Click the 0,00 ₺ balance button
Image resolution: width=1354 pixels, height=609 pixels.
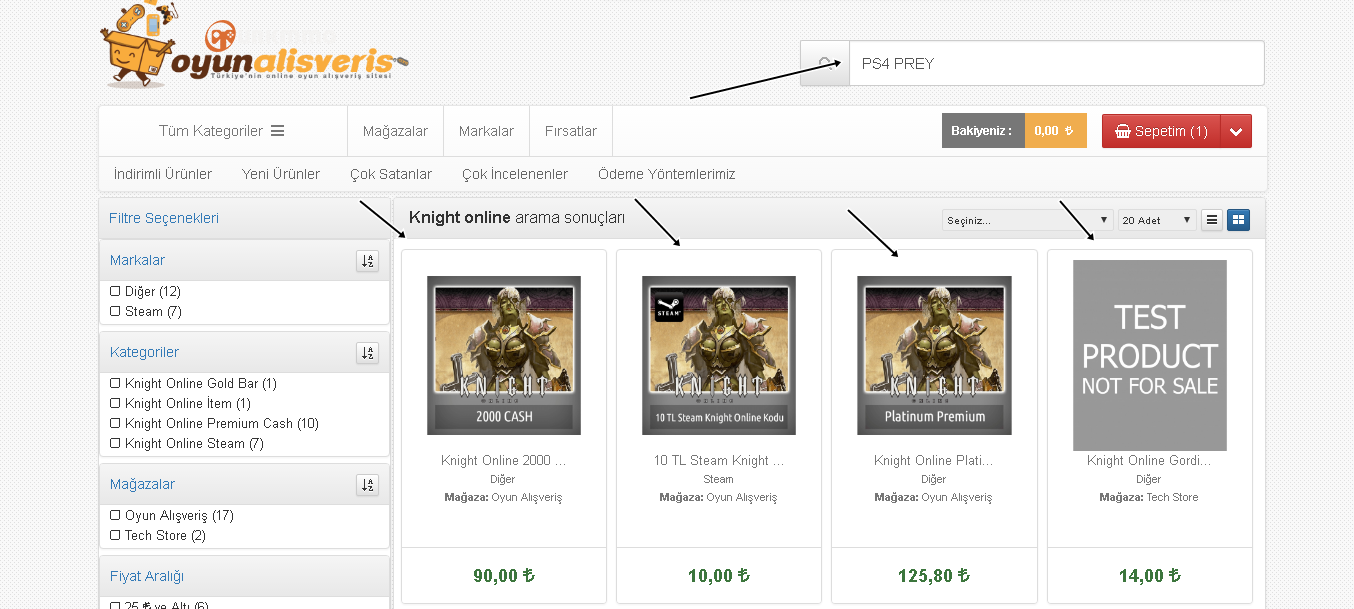pyautogui.click(x=1055, y=131)
